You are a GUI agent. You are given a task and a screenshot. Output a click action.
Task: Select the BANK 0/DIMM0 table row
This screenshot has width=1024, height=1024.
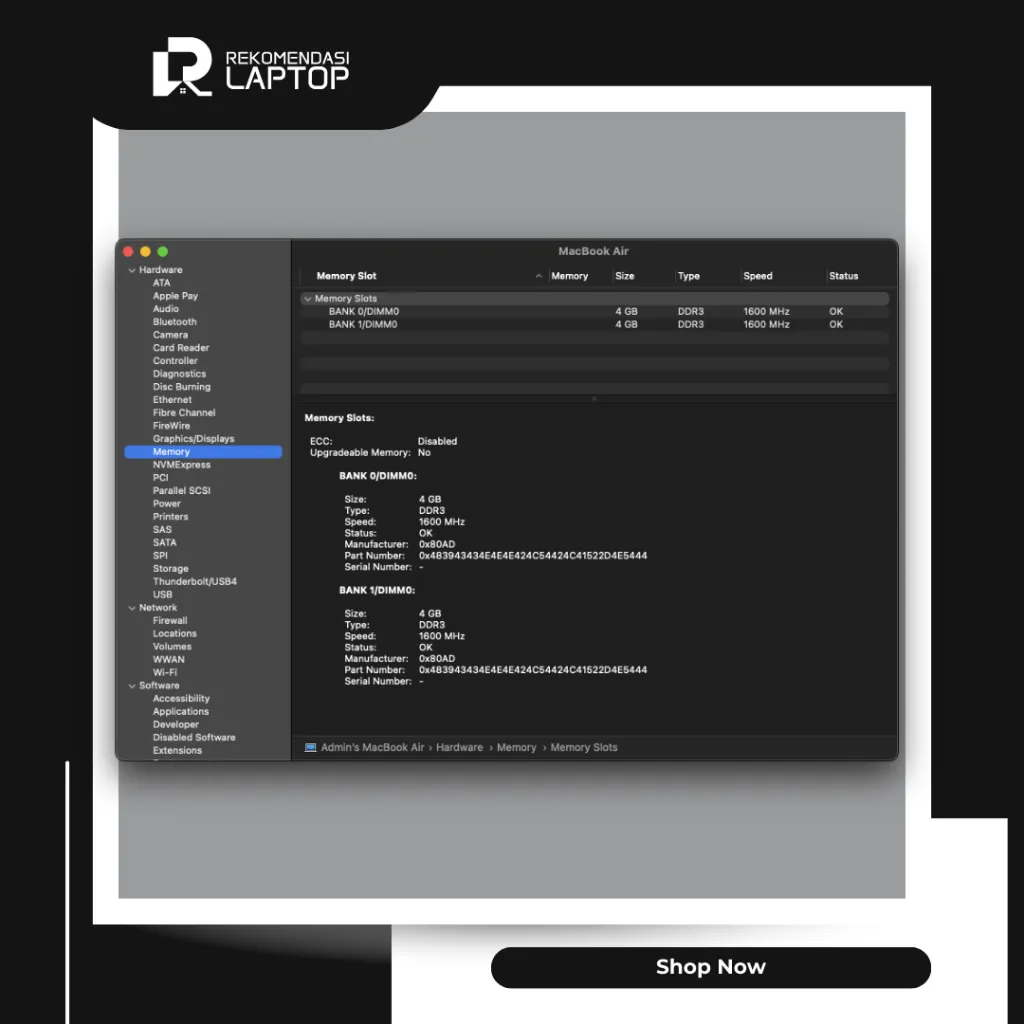point(364,312)
